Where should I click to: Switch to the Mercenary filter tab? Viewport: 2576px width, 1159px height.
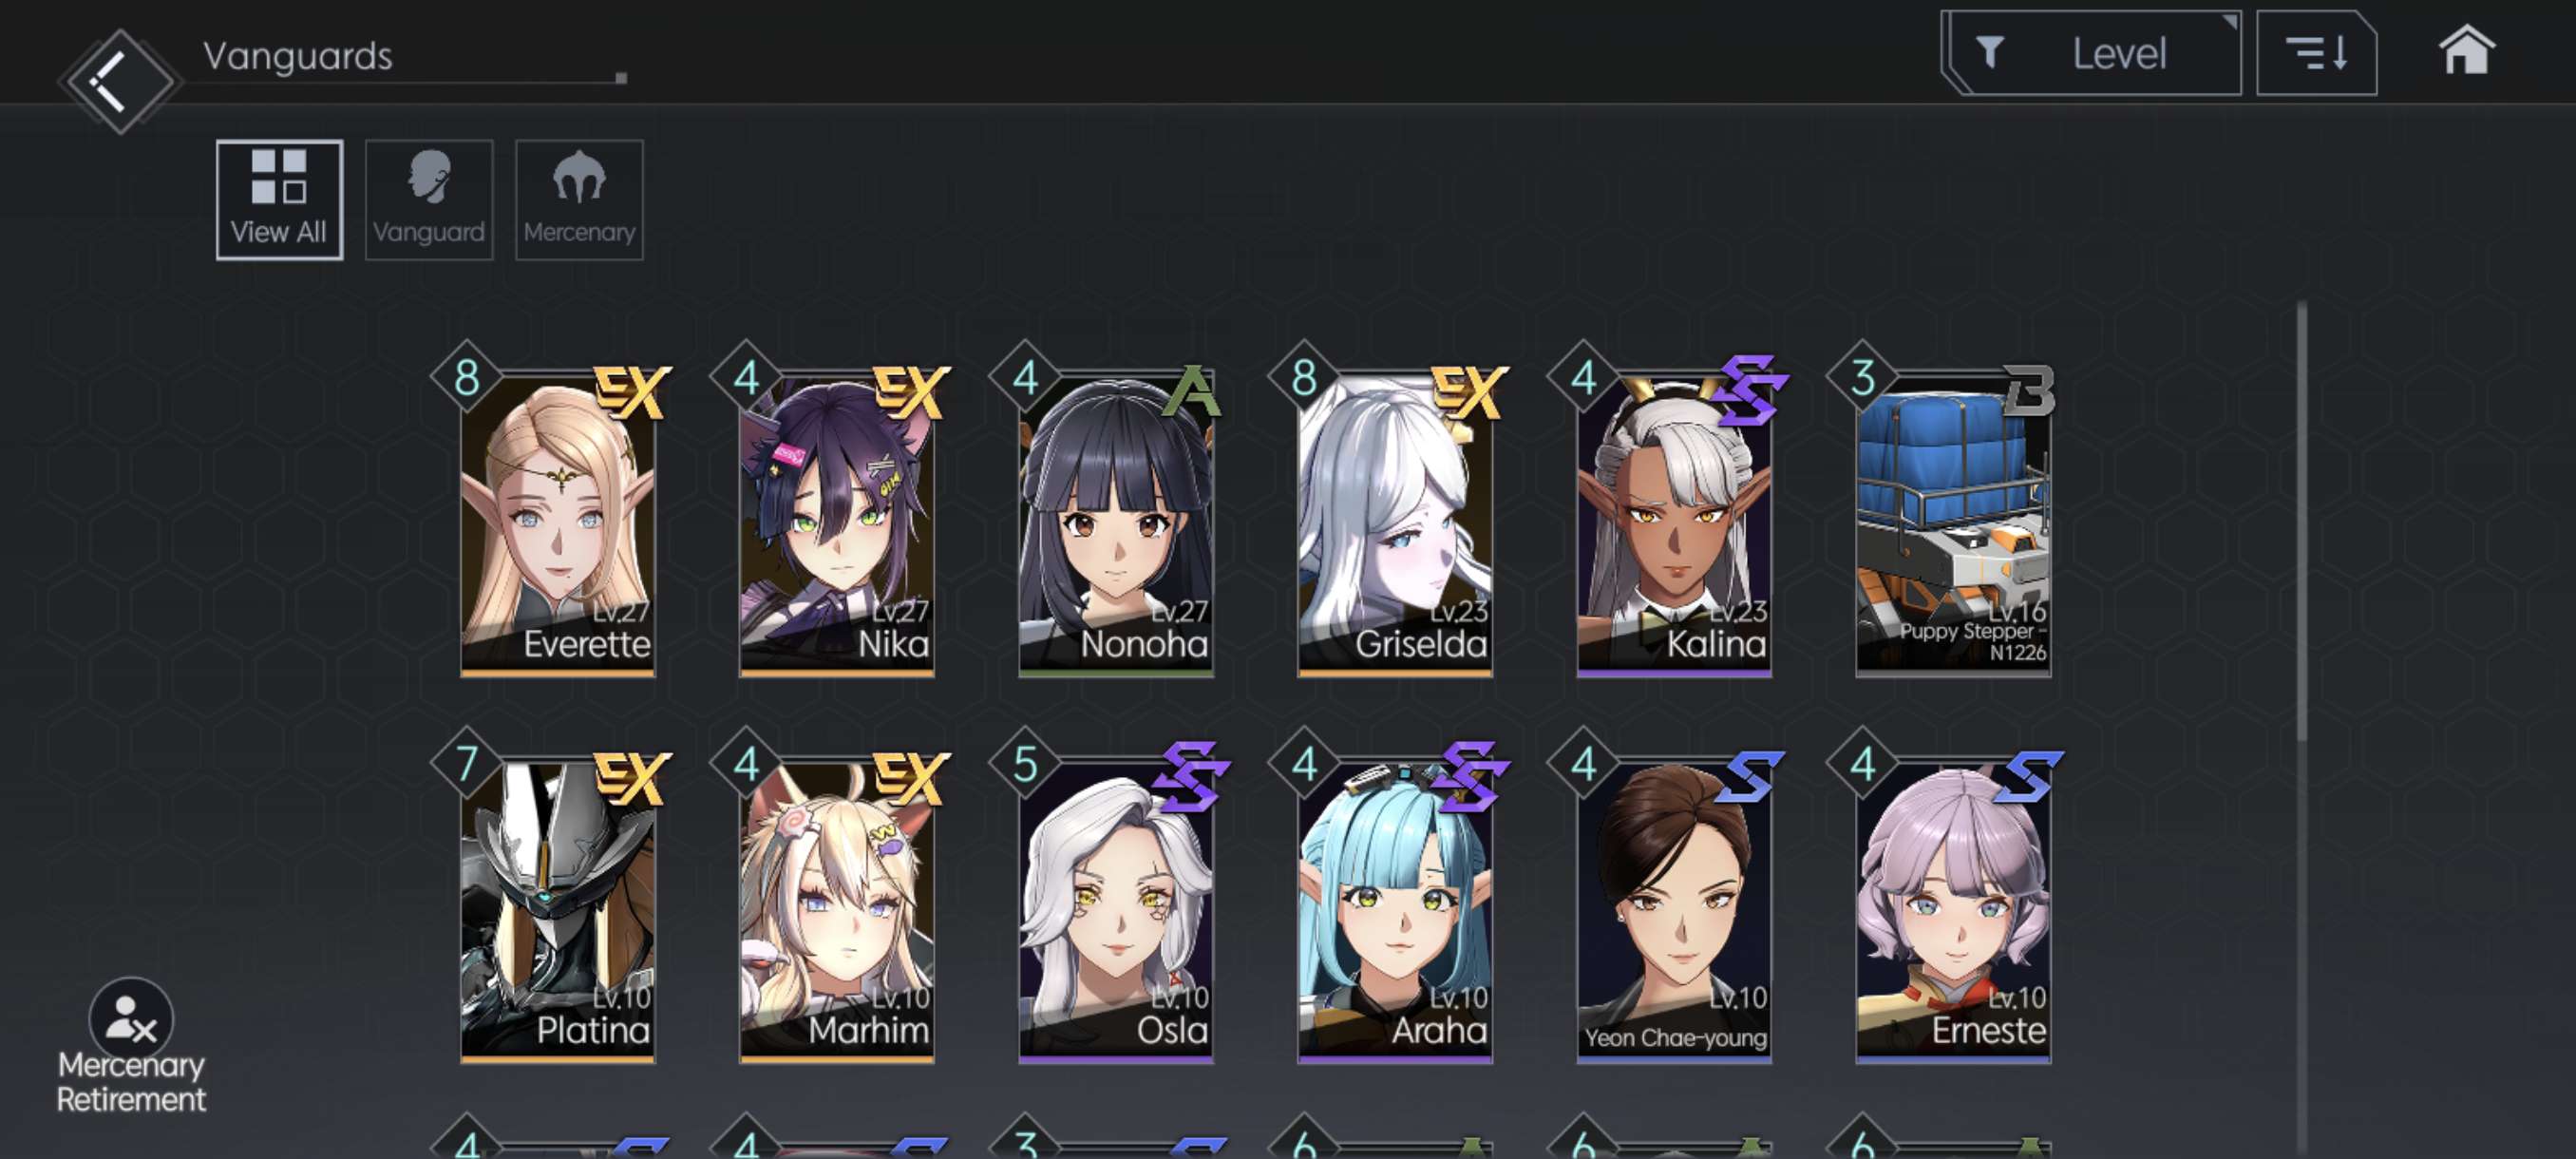[579, 200]
